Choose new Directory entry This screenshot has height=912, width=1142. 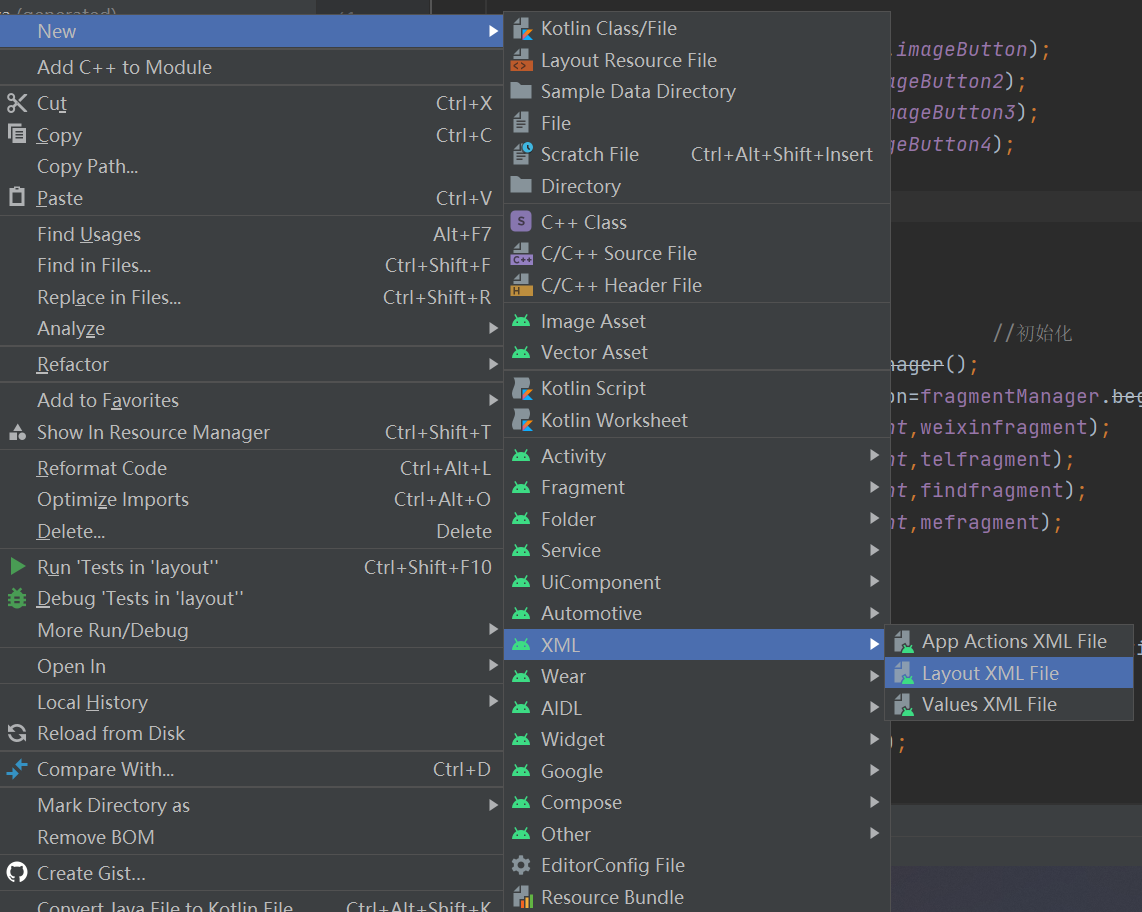tap(697, 186)
